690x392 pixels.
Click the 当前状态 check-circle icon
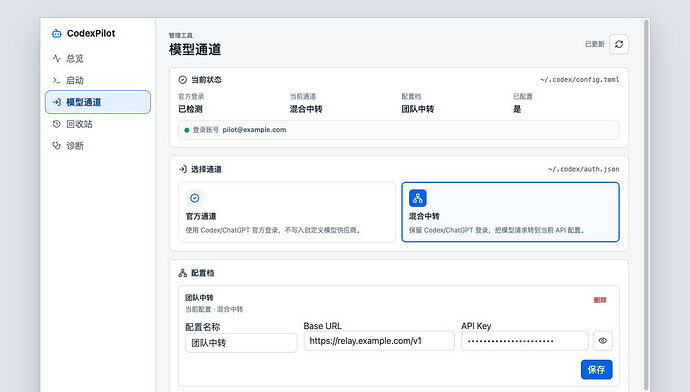[183, 80]
